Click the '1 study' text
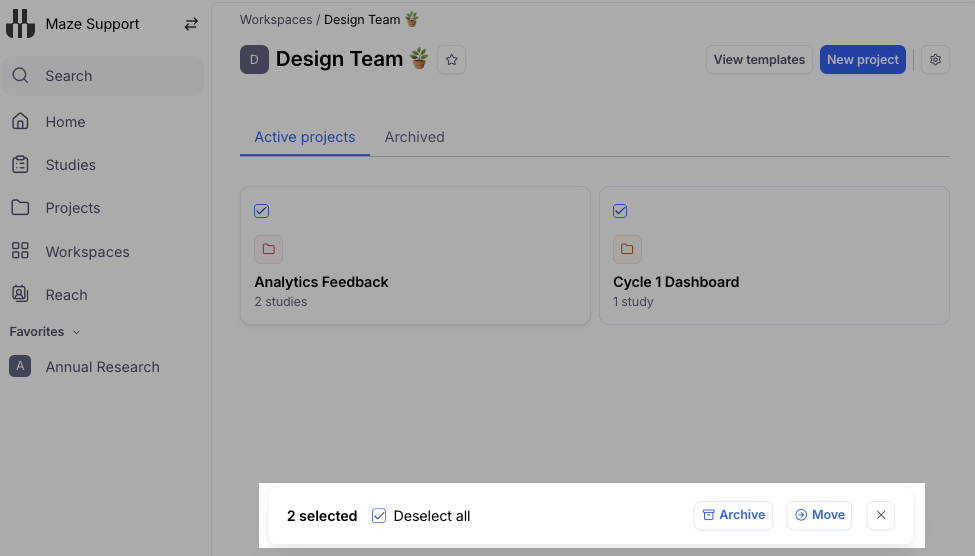This screenshot has width=975, height=556. 633,302
